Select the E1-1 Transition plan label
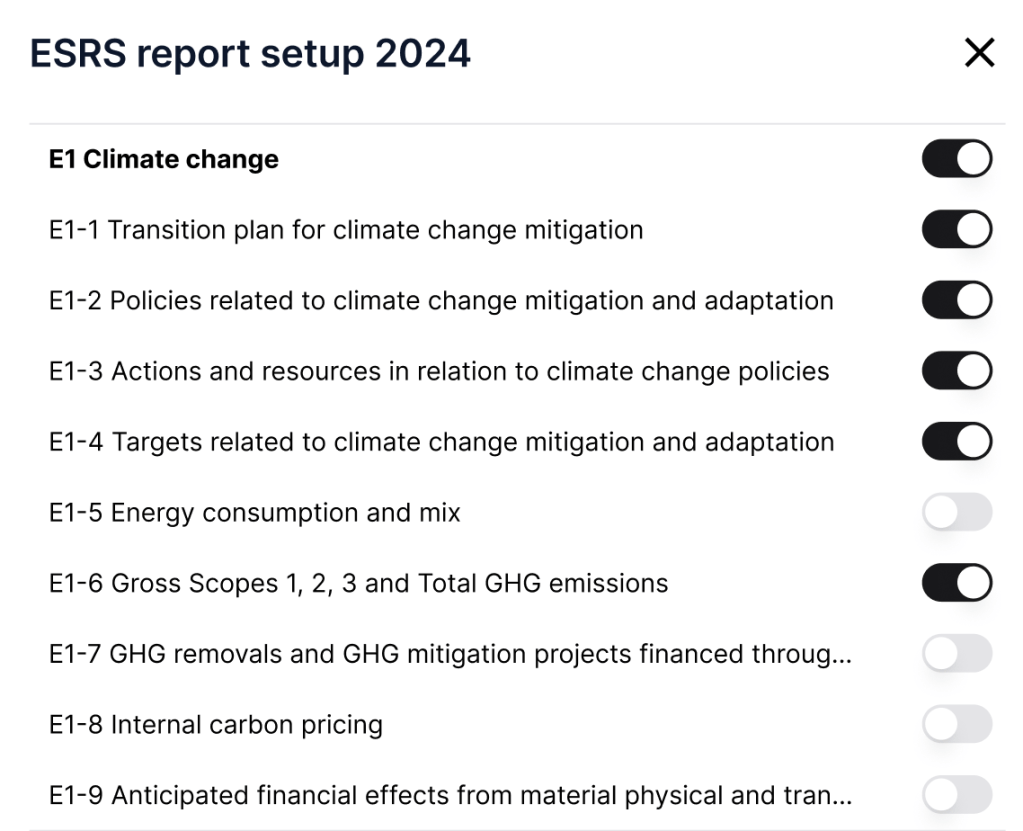 345,230
